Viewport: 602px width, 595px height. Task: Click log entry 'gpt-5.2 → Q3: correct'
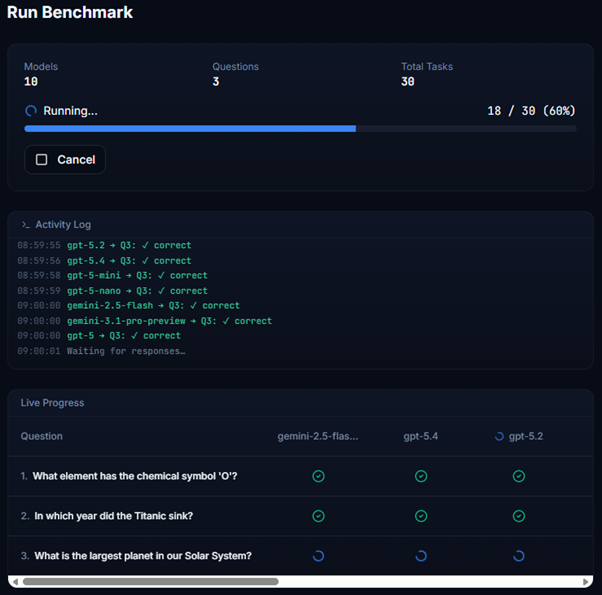[129, 245]
